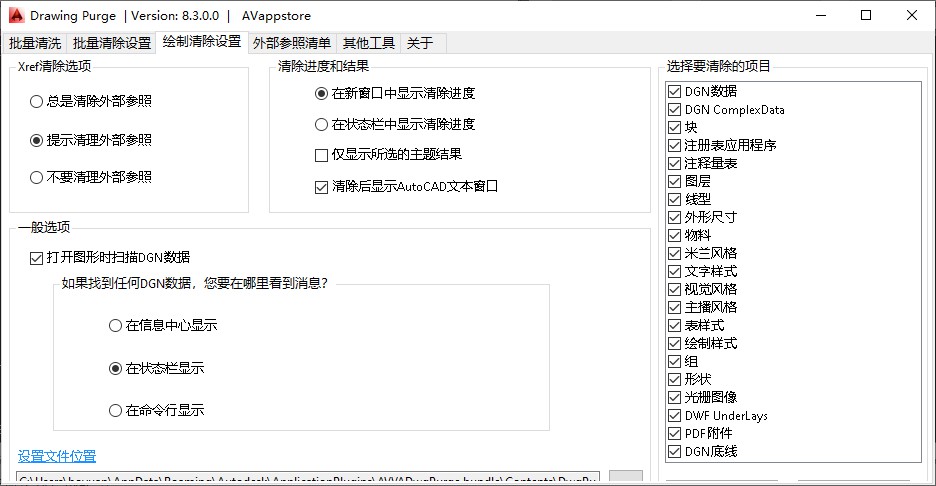Toggle the 图层 item in purge list
The image size is (936, 486).
(675, 181)
